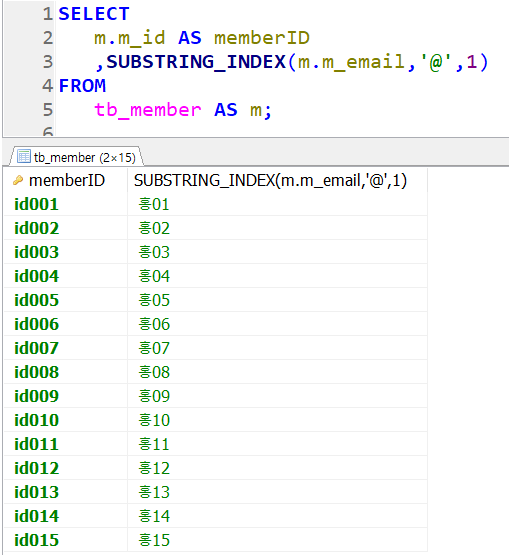The width and height of the screenshot is (509, 555).
Task: Click the result cell 홍11
Action: (x=278, y=444)
